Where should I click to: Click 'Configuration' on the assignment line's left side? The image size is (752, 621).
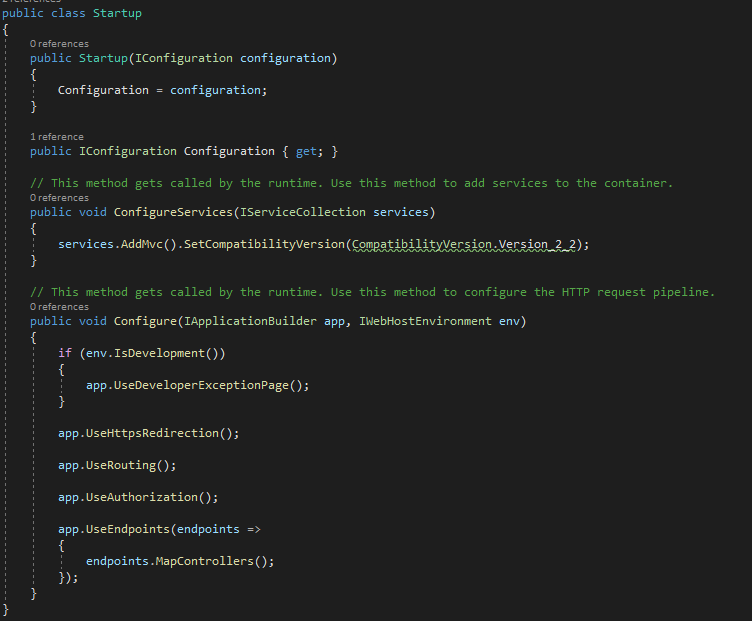[103, 90]
